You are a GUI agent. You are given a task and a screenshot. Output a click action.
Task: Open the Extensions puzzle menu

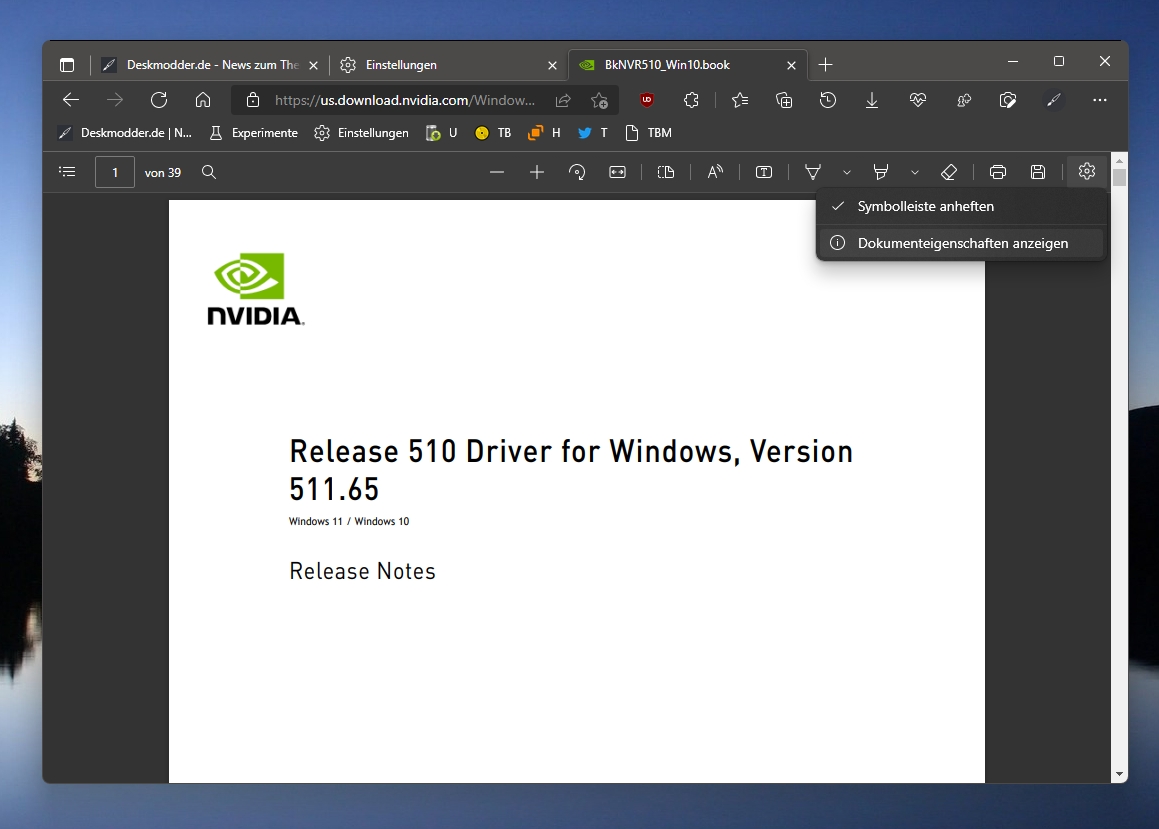coord(691,100)
